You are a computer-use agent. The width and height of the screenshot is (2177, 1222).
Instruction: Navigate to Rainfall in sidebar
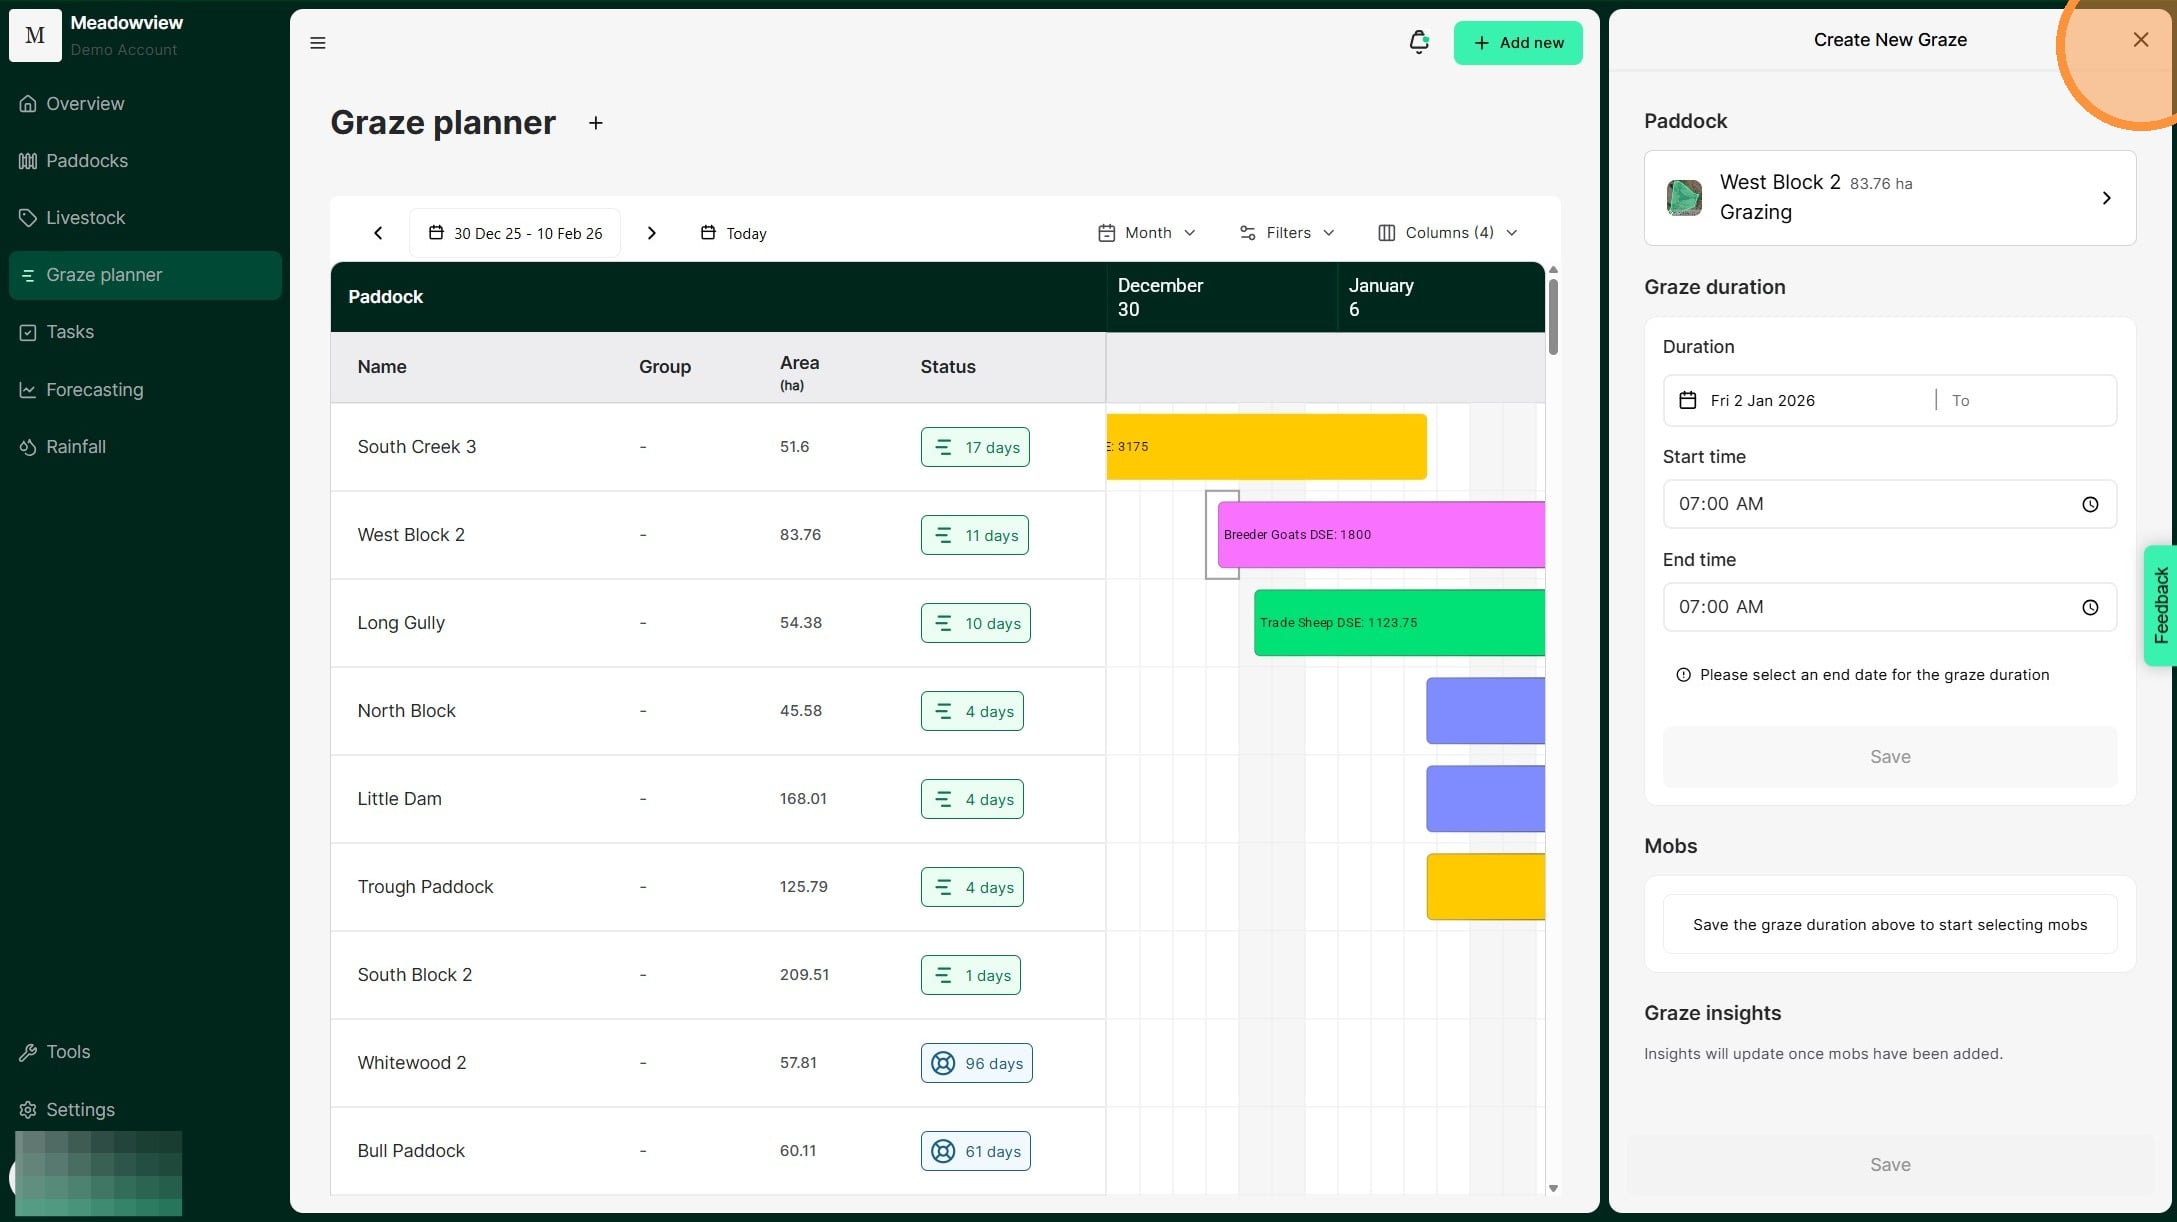[76, 447]
